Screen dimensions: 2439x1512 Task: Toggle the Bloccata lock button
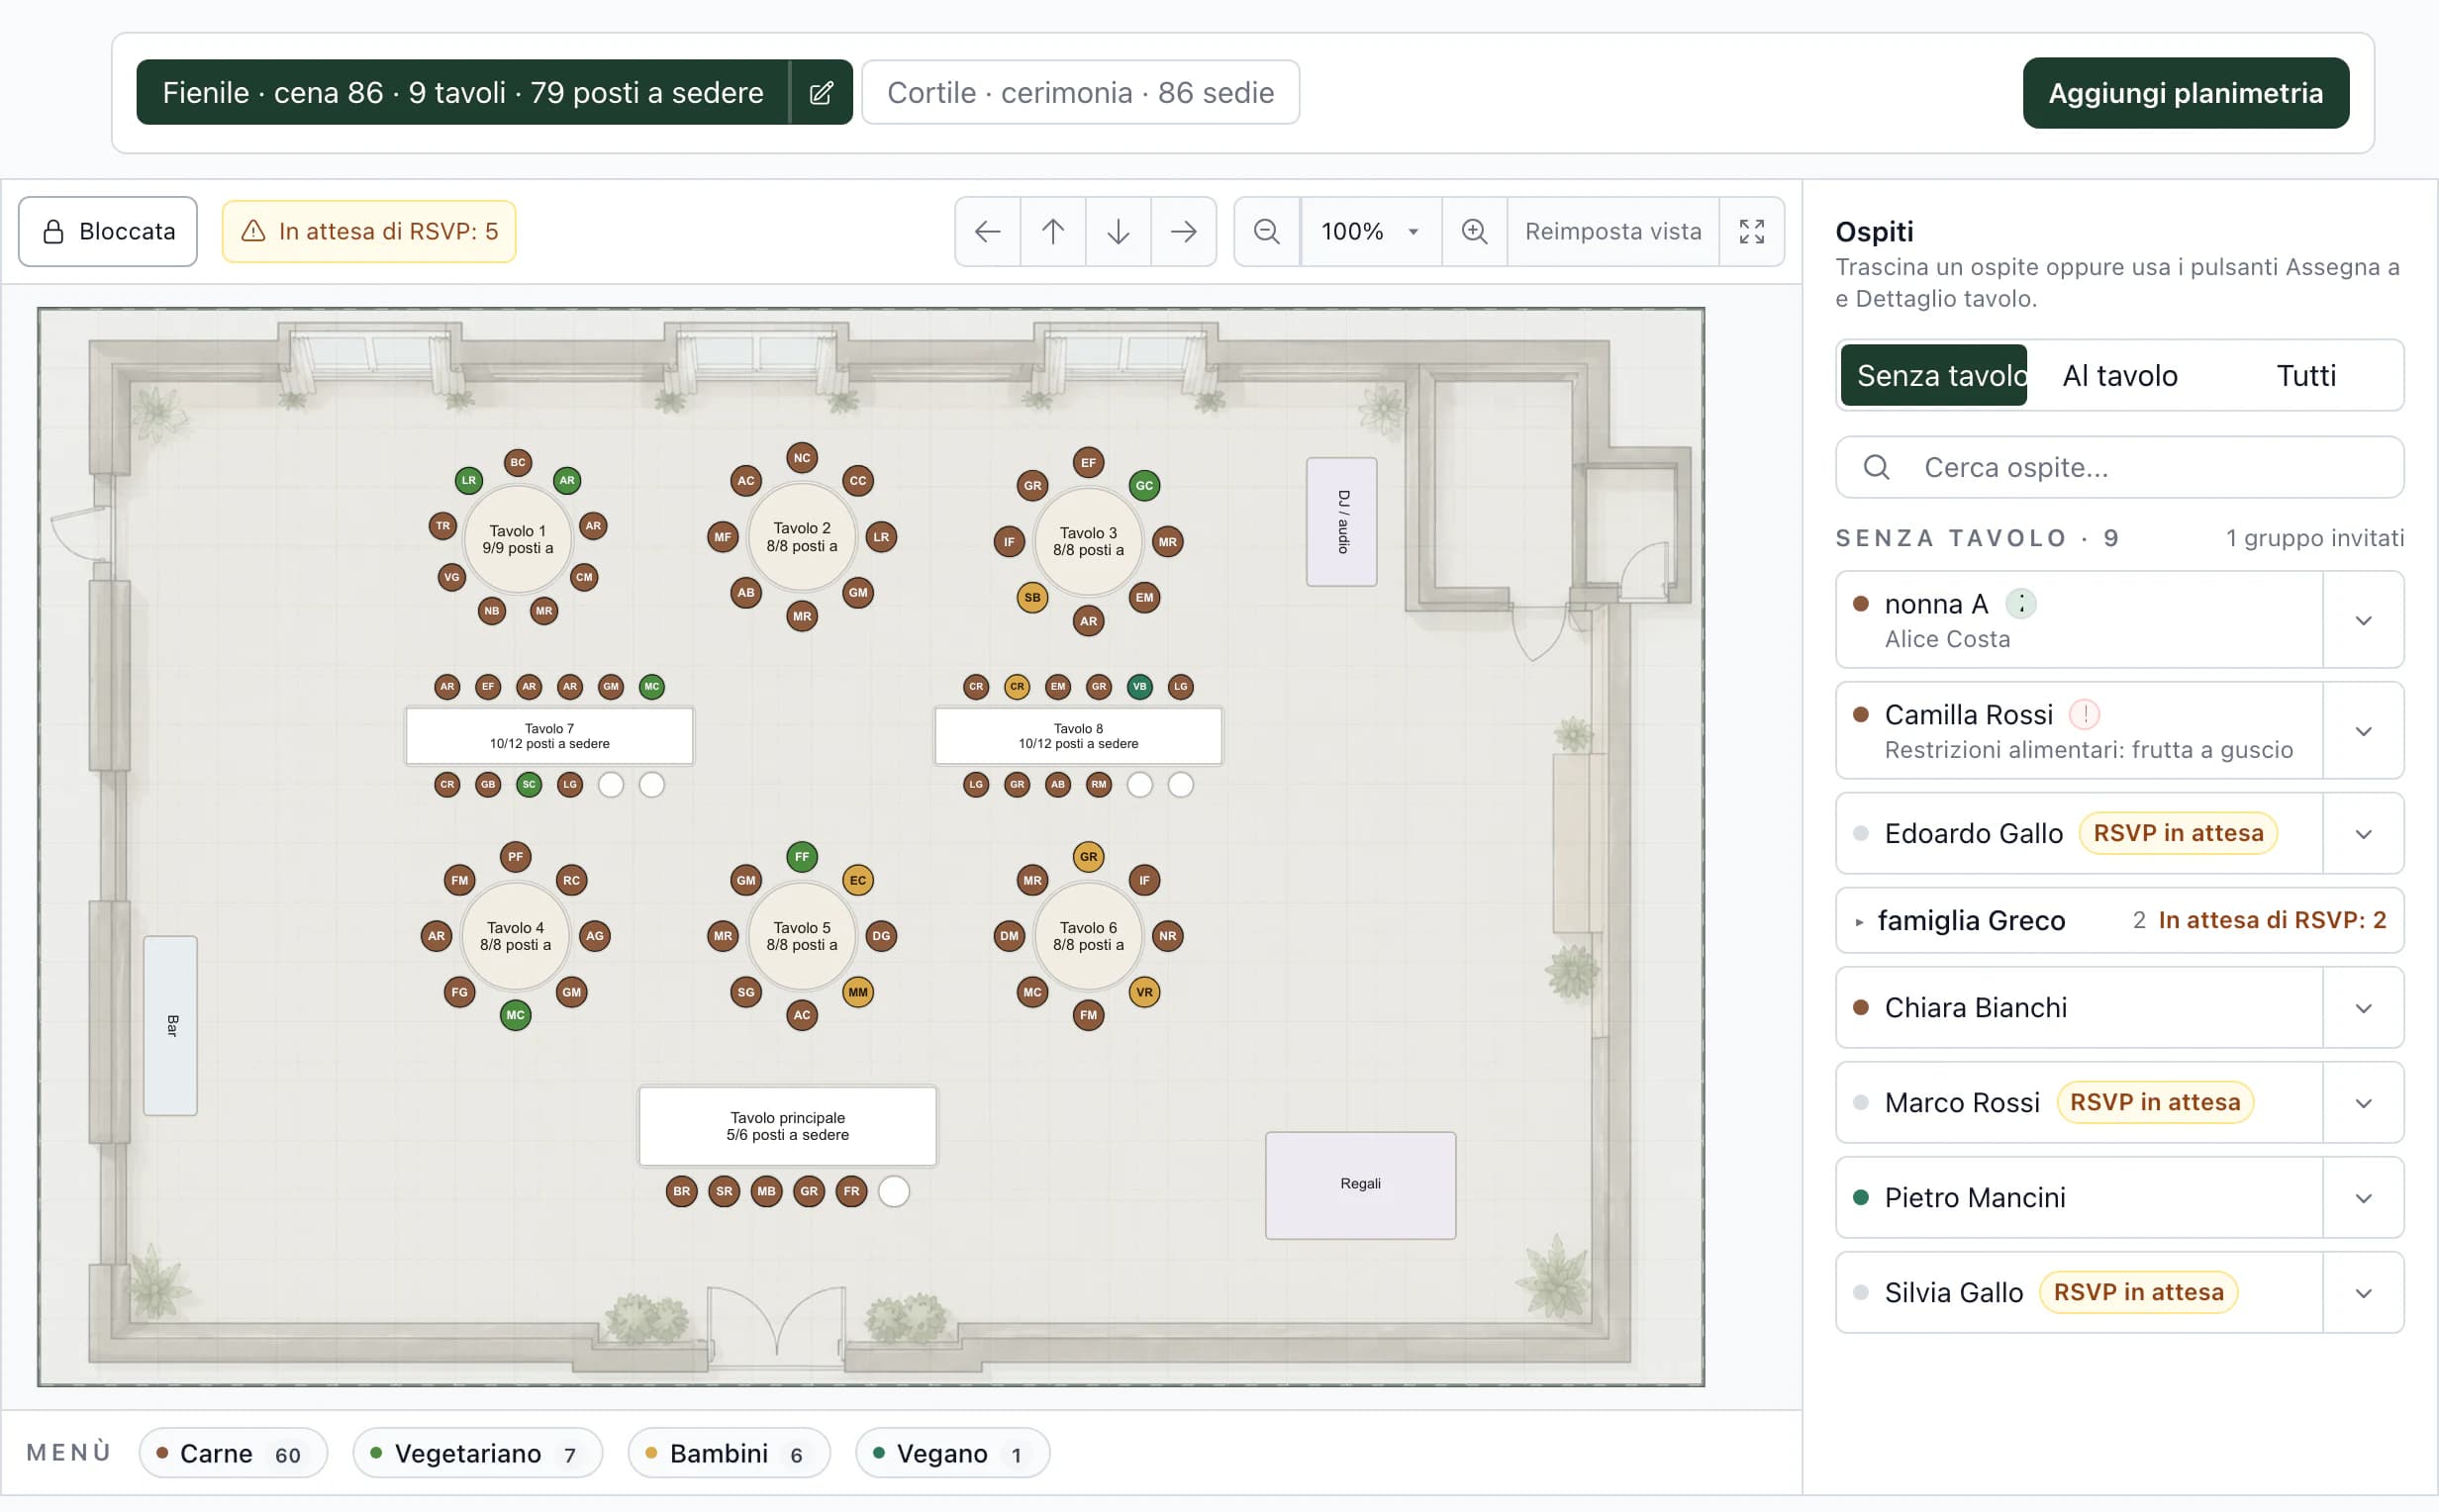(x=108, y=232)
